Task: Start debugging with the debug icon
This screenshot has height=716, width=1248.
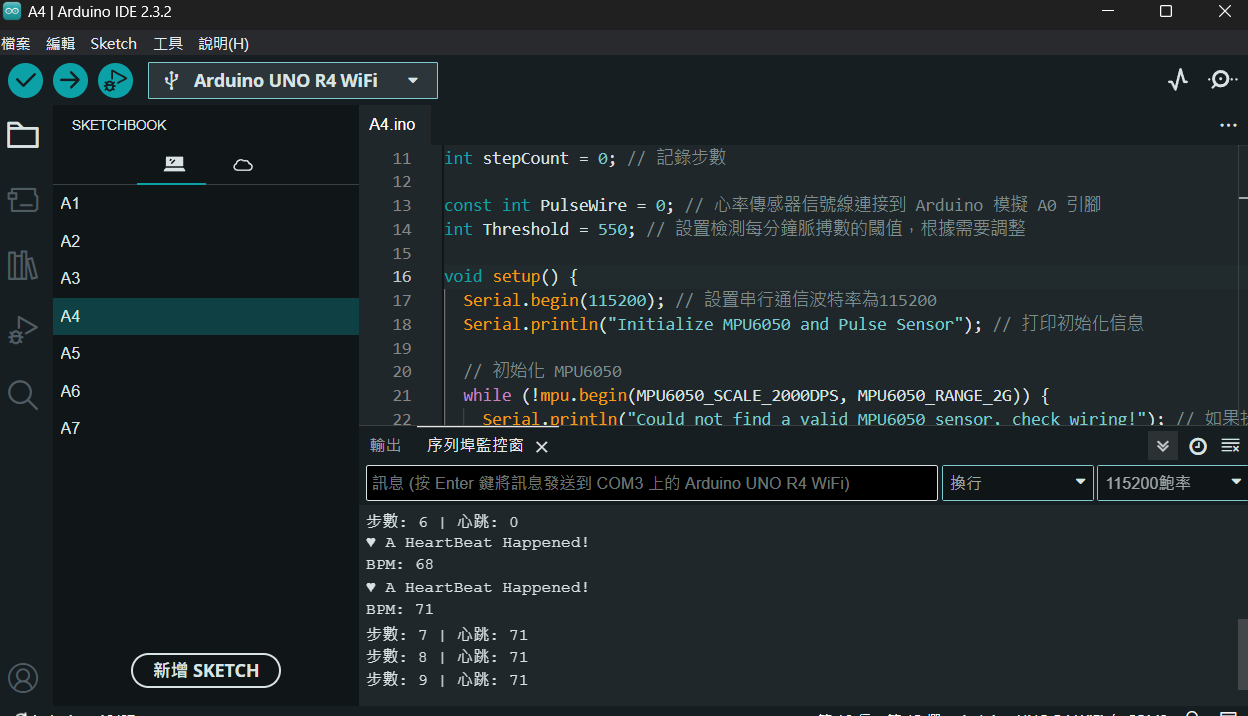Action: coord(115,80)
